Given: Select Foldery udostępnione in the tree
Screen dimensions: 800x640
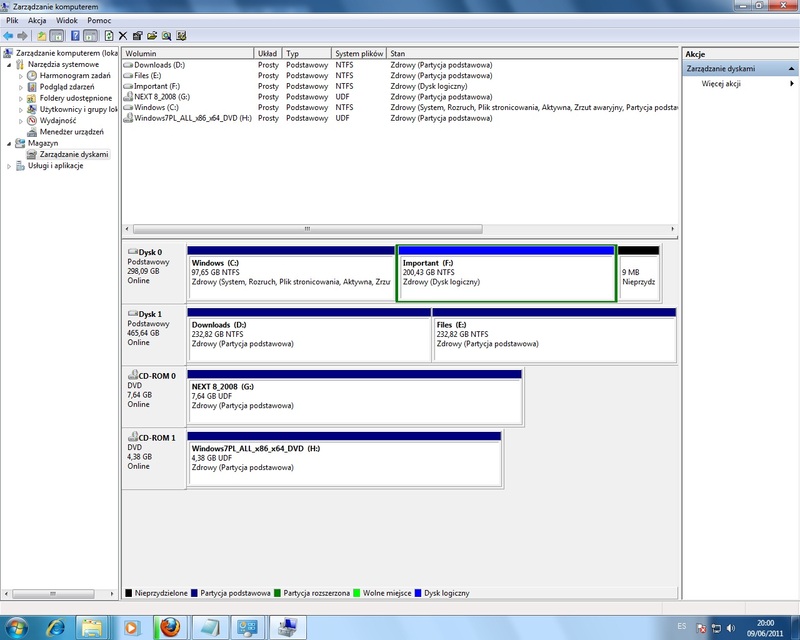Looking at the screenshot, I should (76, 98).
